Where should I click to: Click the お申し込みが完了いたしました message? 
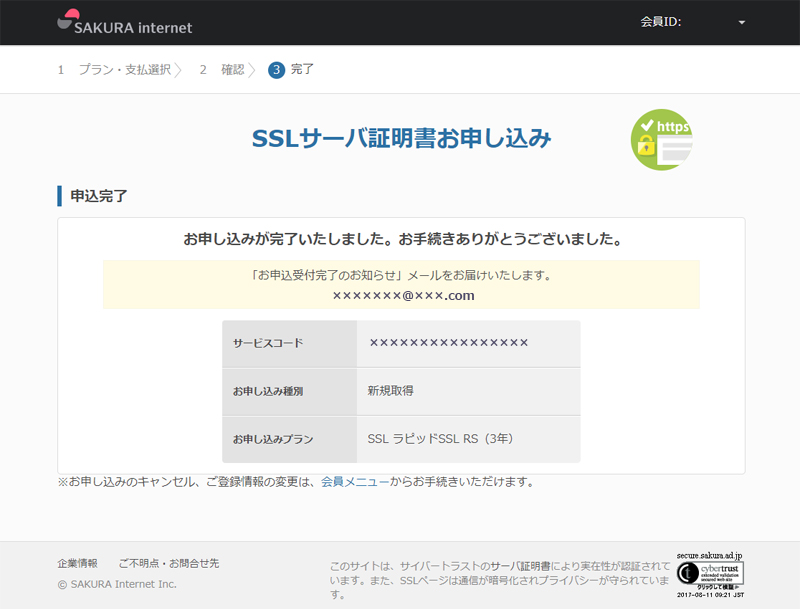click(x=402, y=239)
